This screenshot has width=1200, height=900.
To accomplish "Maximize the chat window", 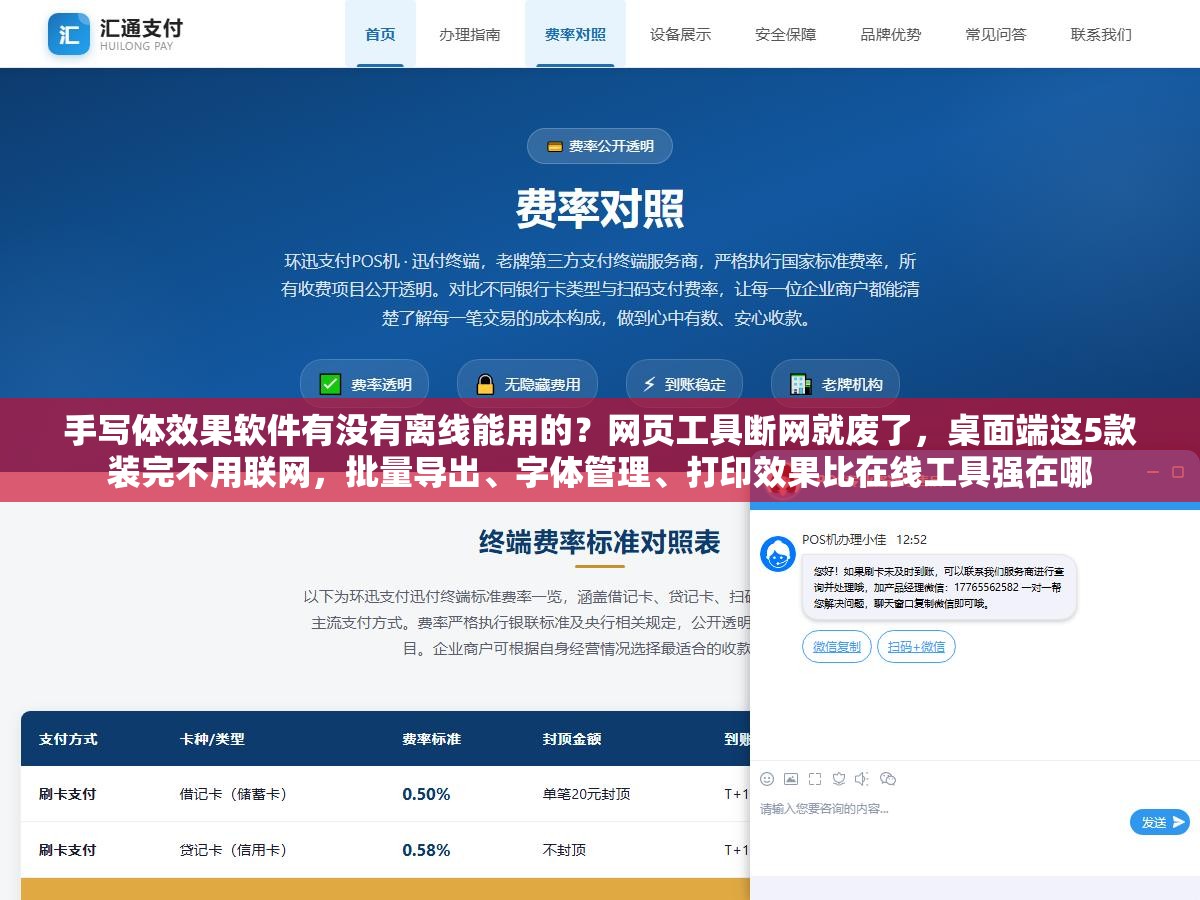I will (x=1177, y=471).
